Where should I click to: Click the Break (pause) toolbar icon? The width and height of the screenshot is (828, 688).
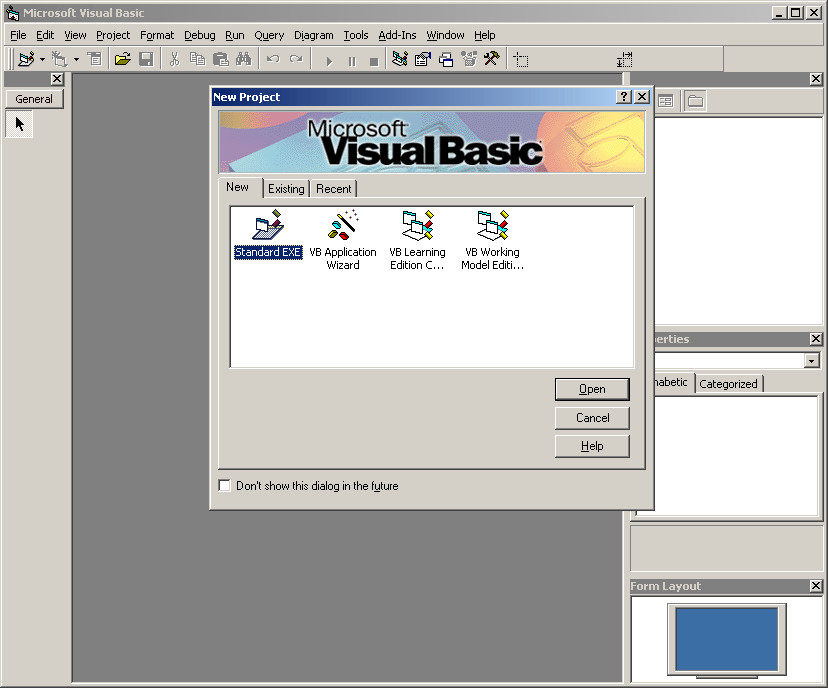pyautogui.click(x=352, y=61)
